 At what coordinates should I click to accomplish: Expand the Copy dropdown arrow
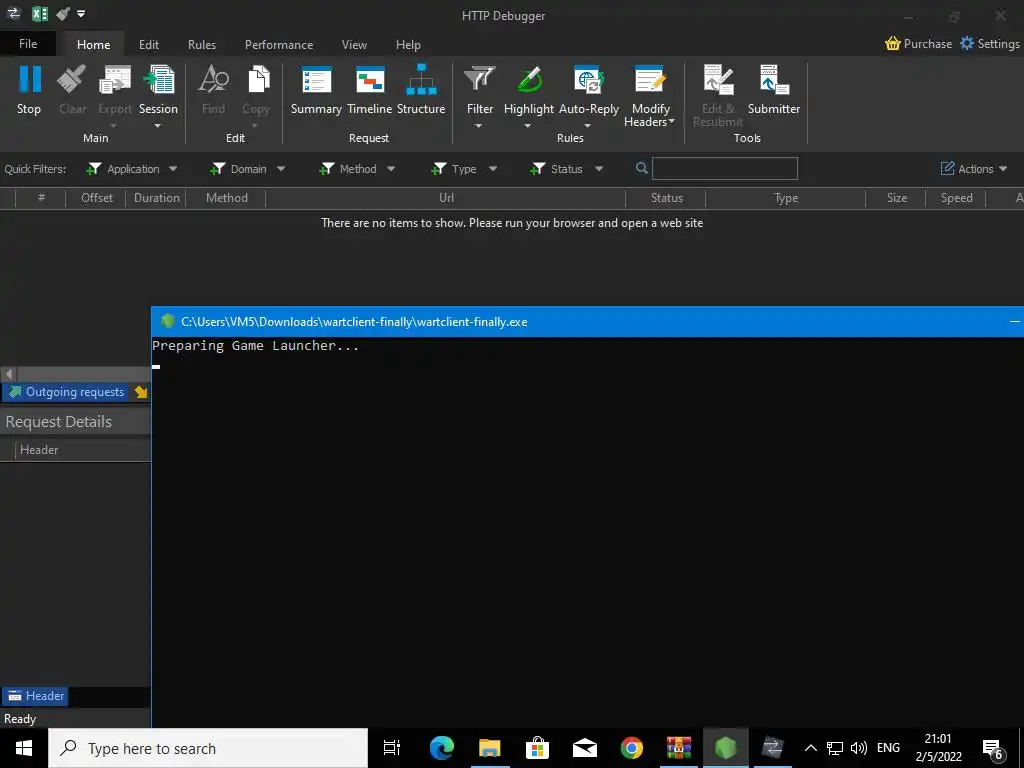pyautogui.click(x=255, y=125)
